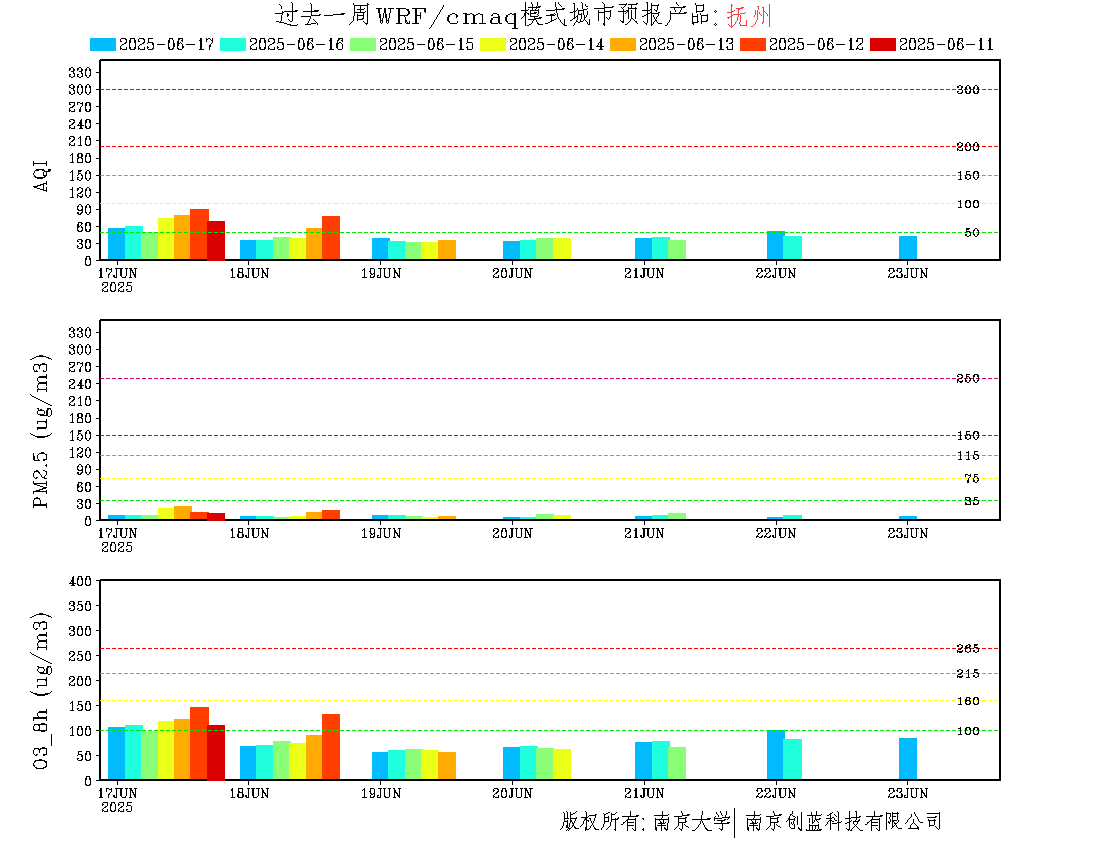Click the red city name 抚州 in title

(749, 15)
